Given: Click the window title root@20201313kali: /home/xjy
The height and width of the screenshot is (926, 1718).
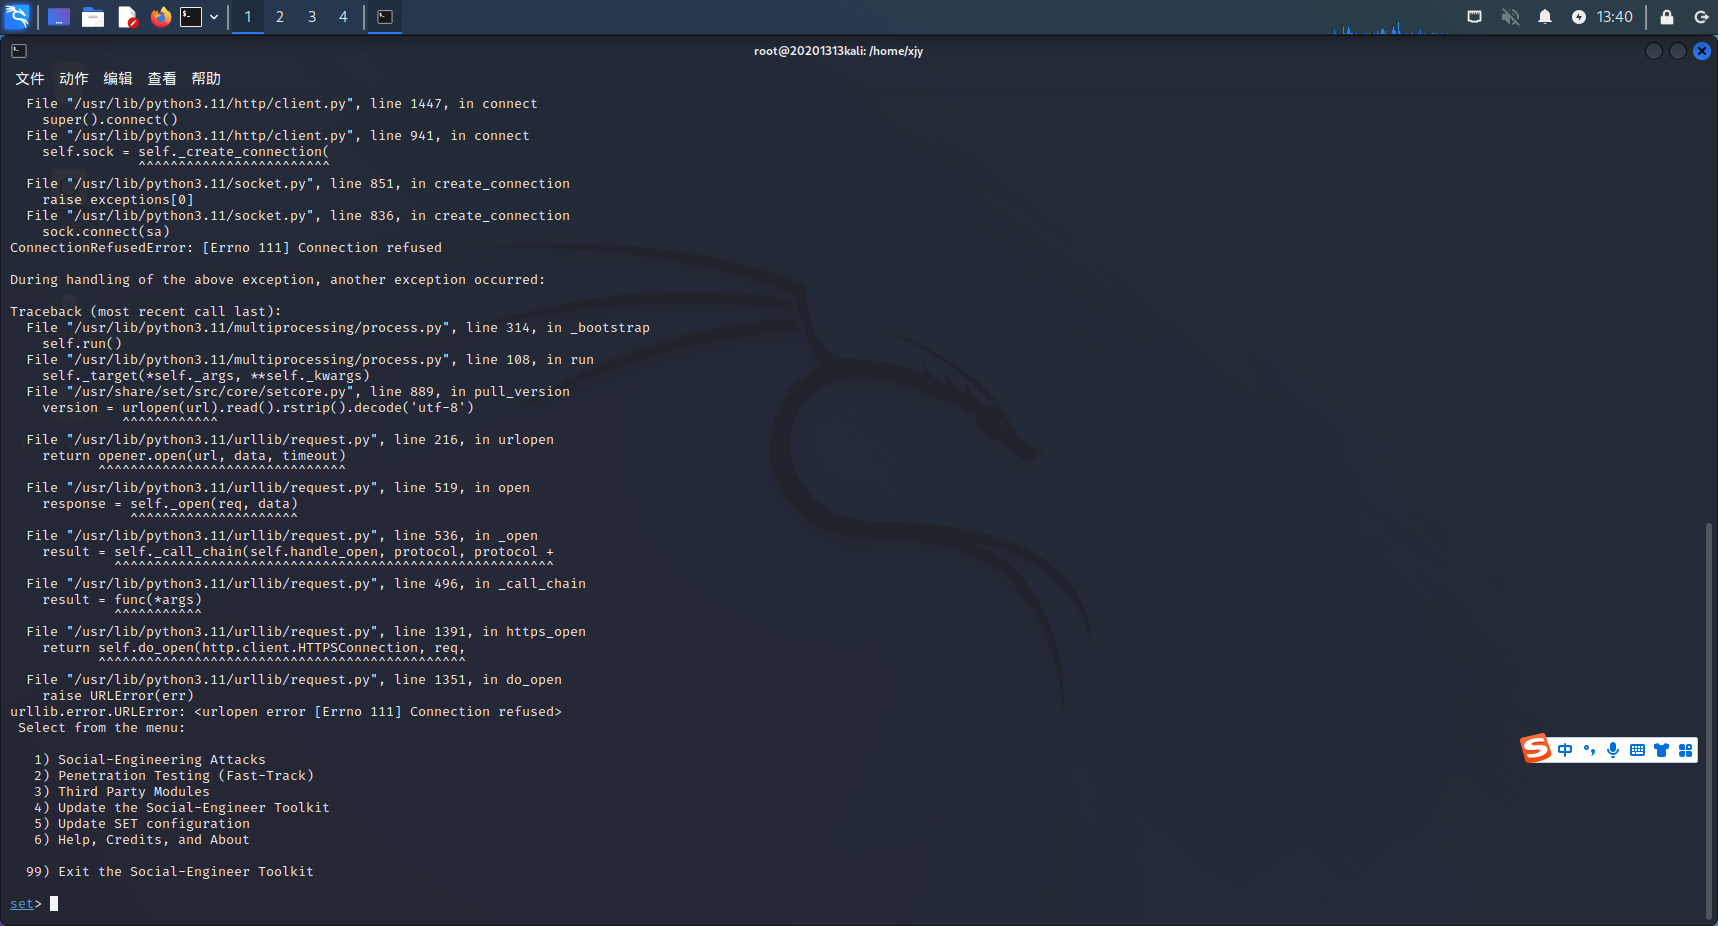Looking at the screenshot, I should [x=838, y=51].
